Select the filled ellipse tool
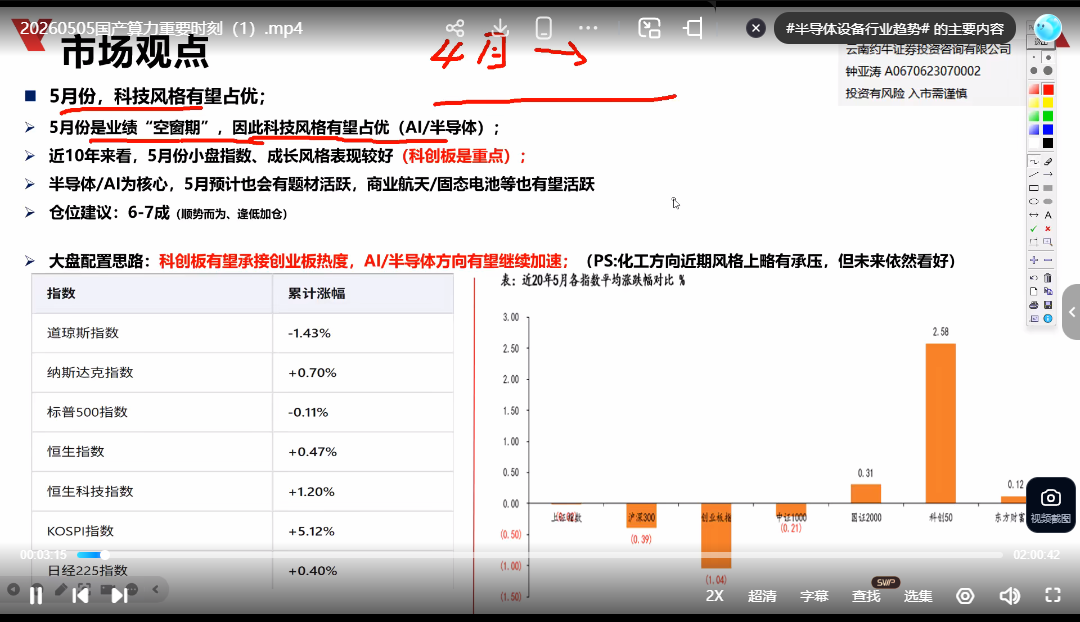The width and height of the screenshot is (1080, 622). click(1048, 201)
